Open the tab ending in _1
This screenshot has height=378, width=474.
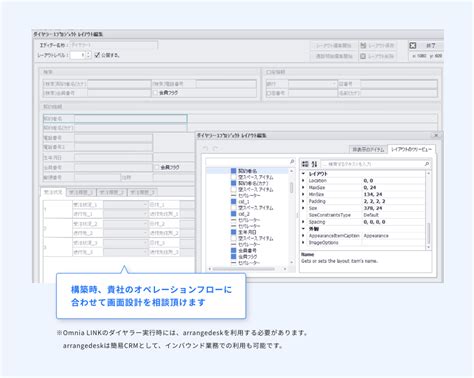(x=81, y=192)
